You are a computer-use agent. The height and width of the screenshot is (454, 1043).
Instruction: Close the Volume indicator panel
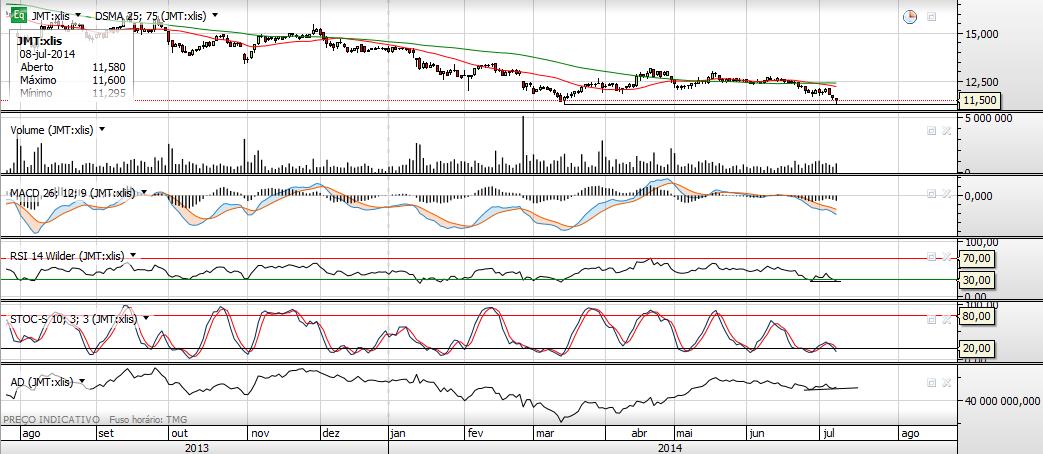[x=946, y=130]
